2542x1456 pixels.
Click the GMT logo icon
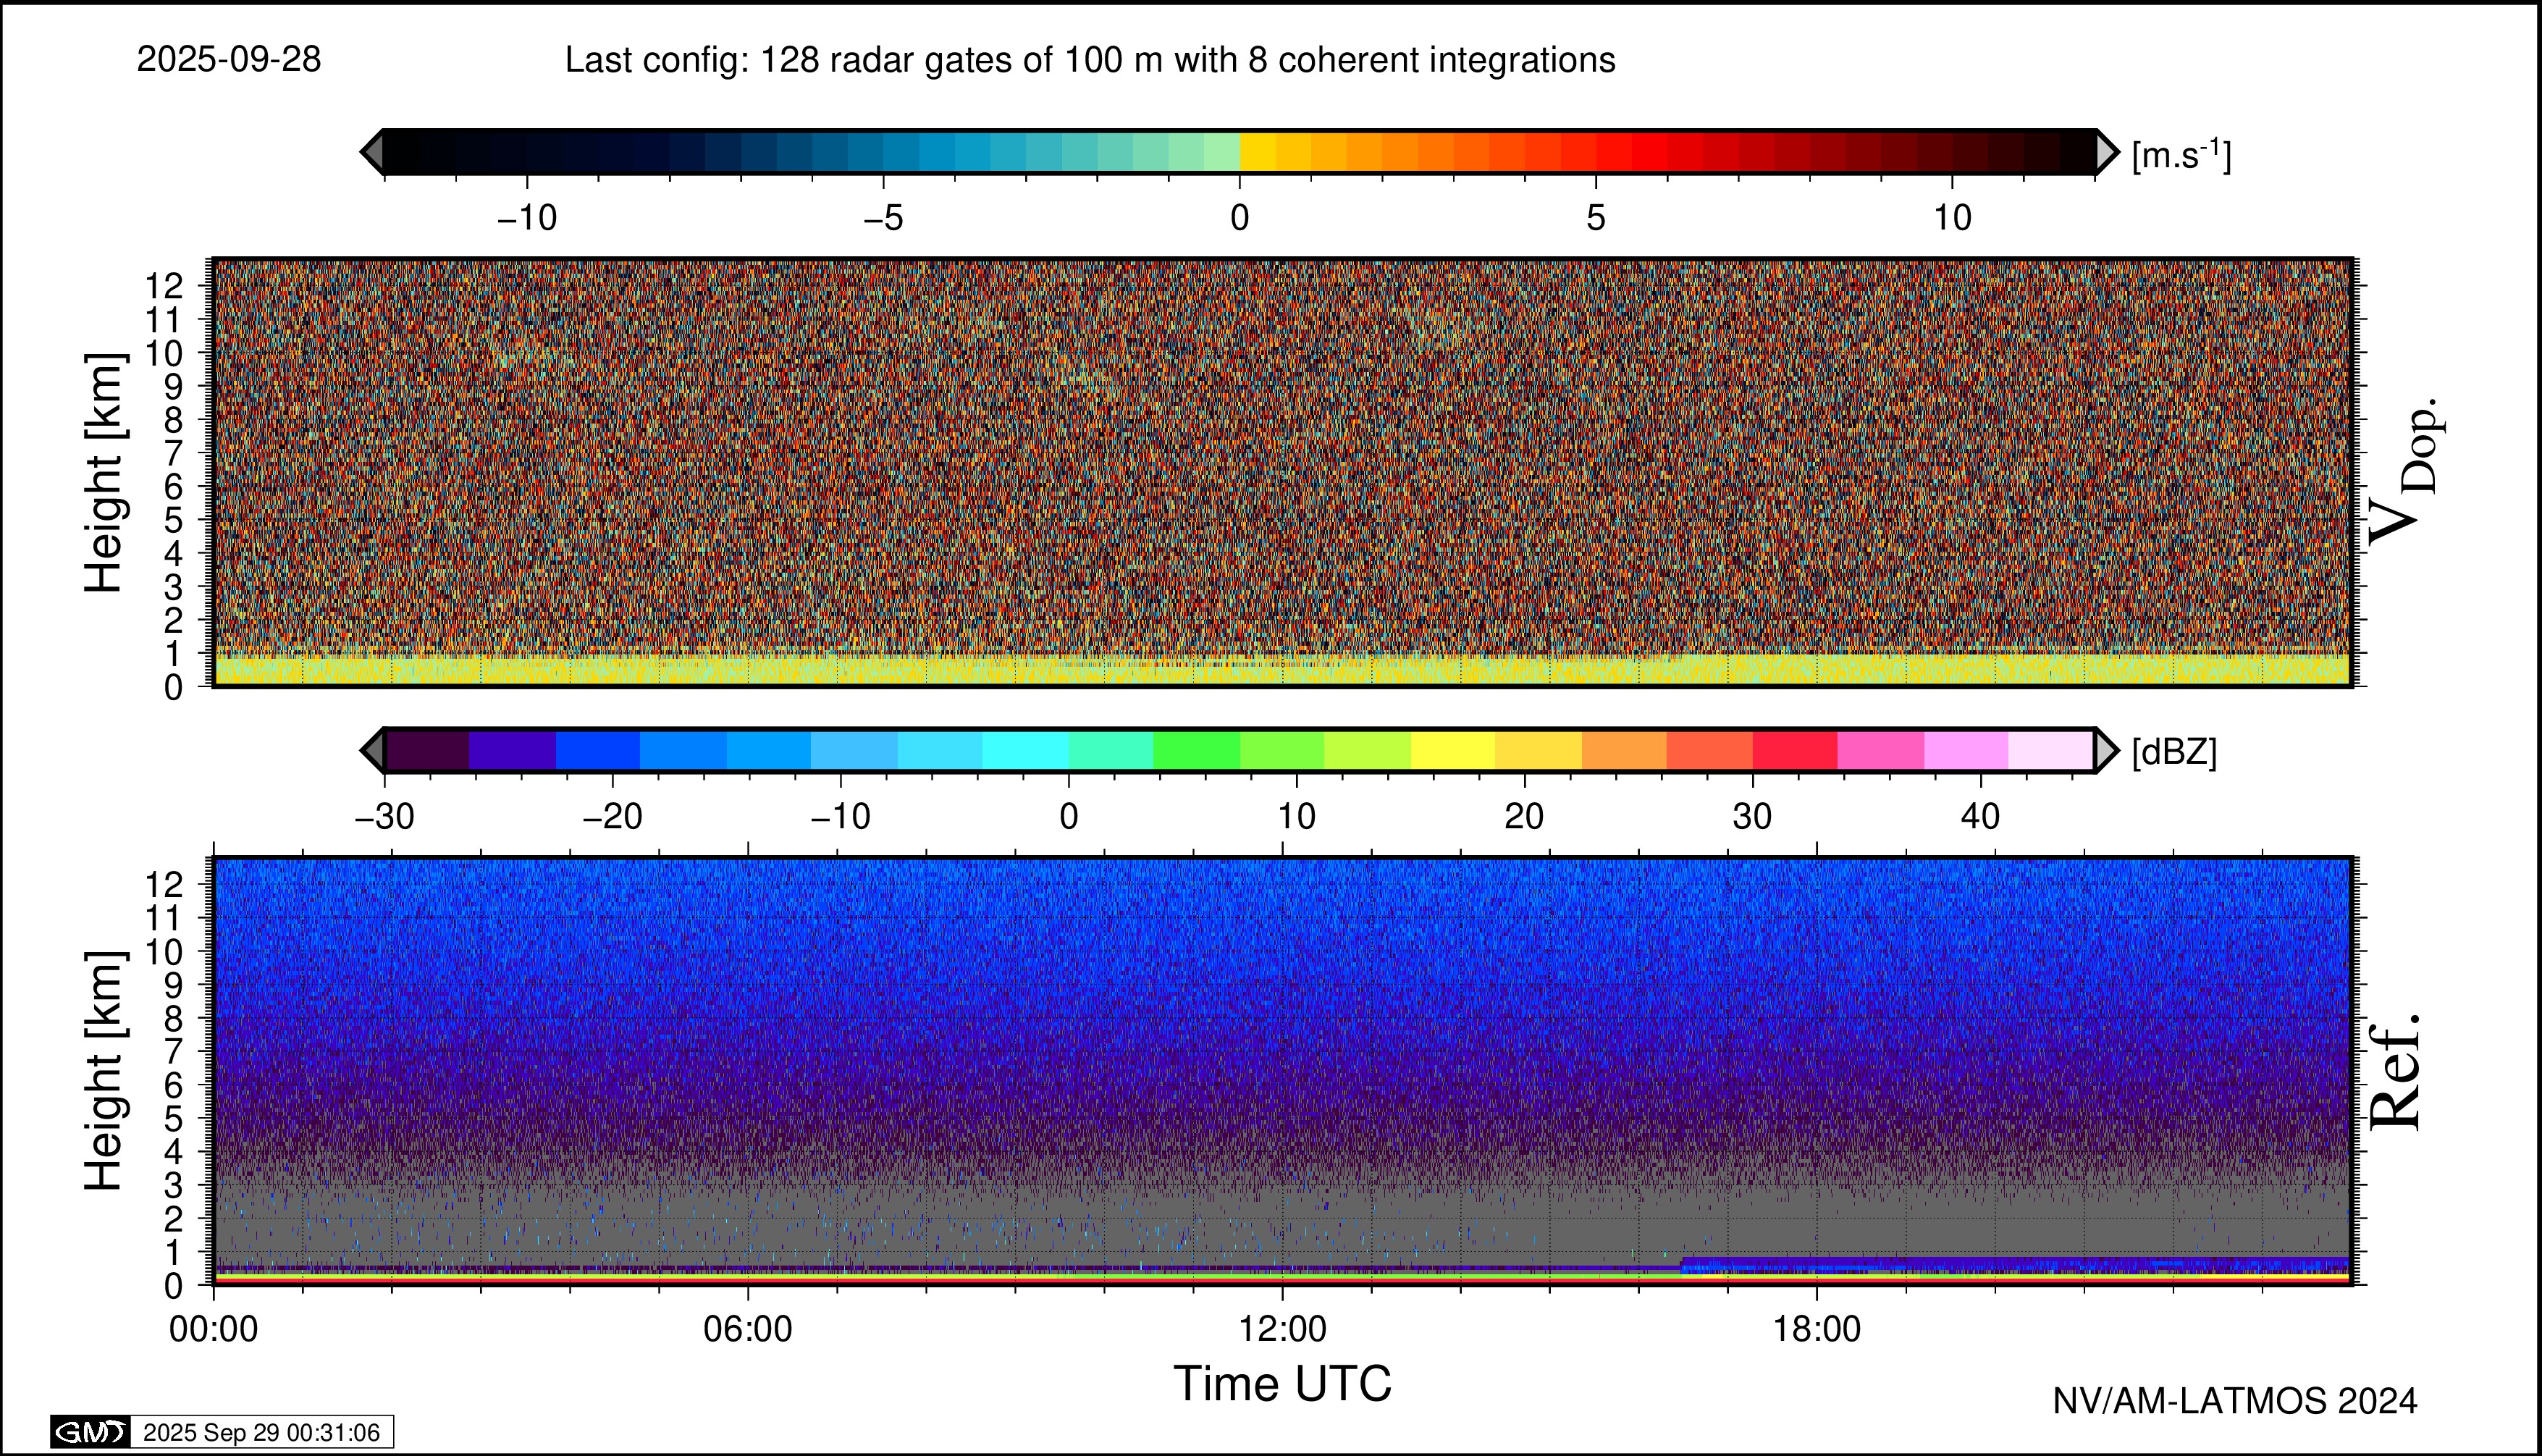[x=90, y=1432]
